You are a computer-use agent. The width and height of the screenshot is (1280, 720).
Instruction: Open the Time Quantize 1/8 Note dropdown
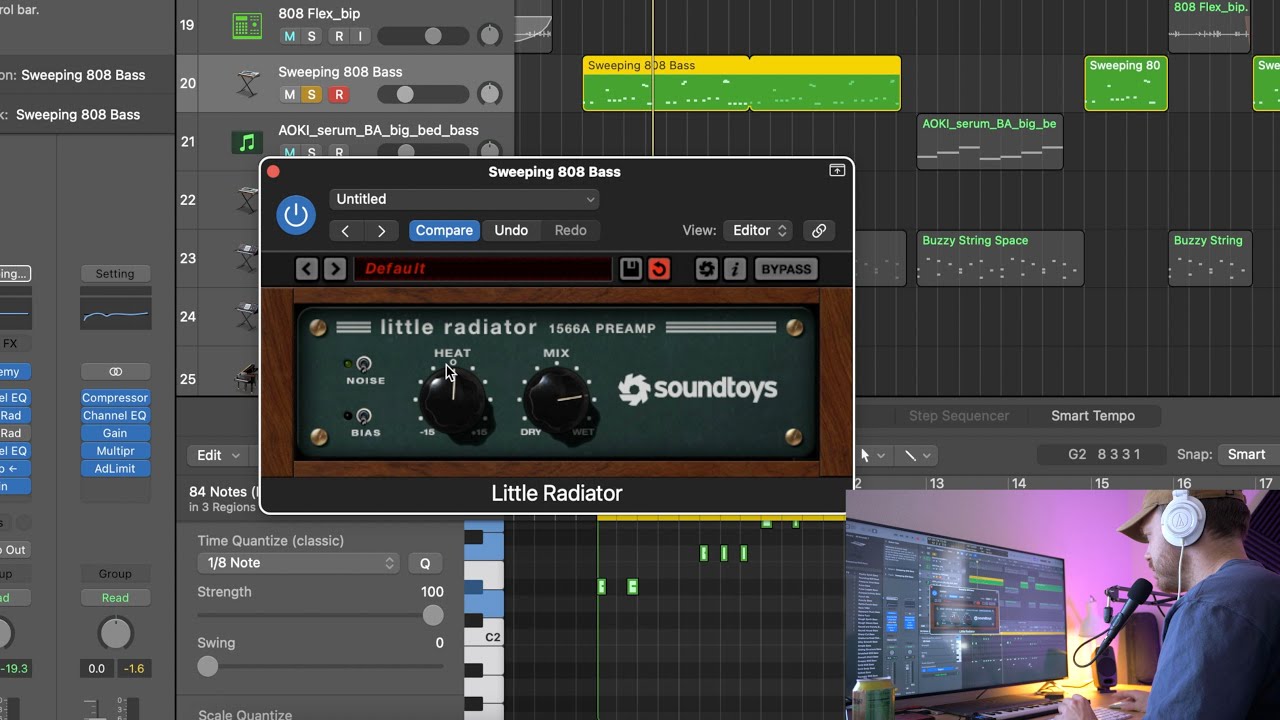coord(299,563)
